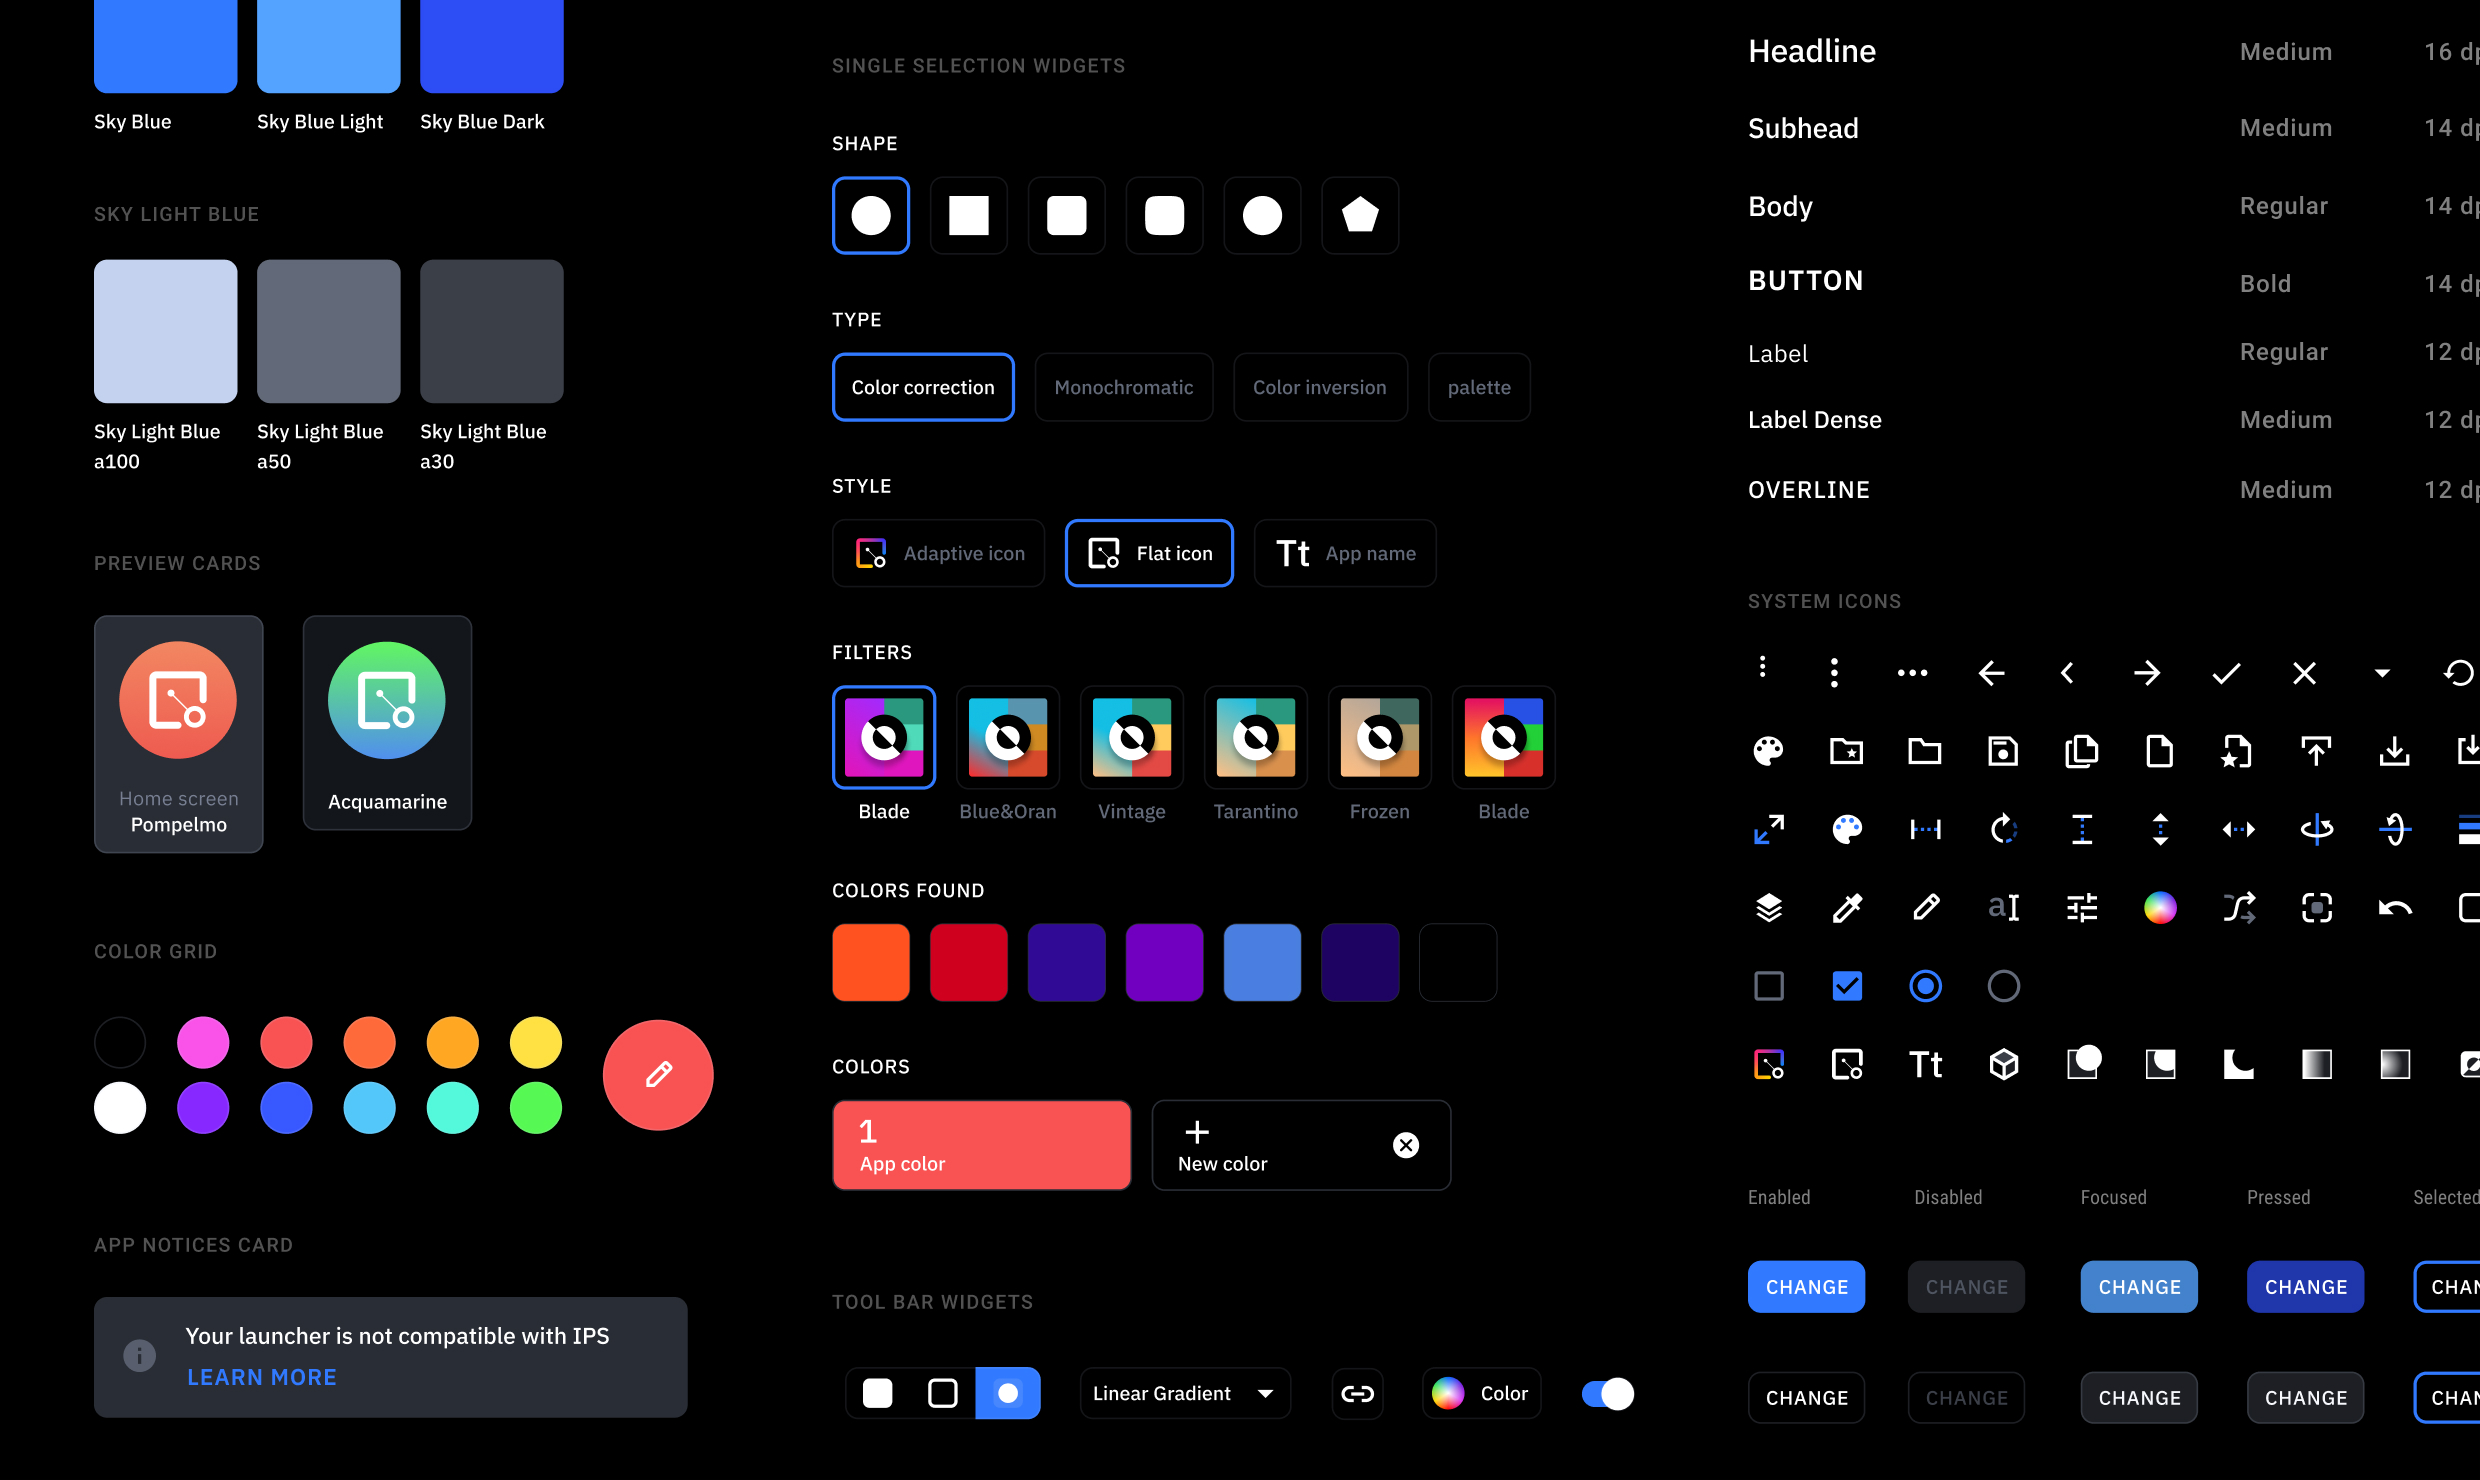Image resolution: width=2480 pixels, height=1480 pixels.
Task: Click the palette icon in system icons
Action: point(1768,751)
